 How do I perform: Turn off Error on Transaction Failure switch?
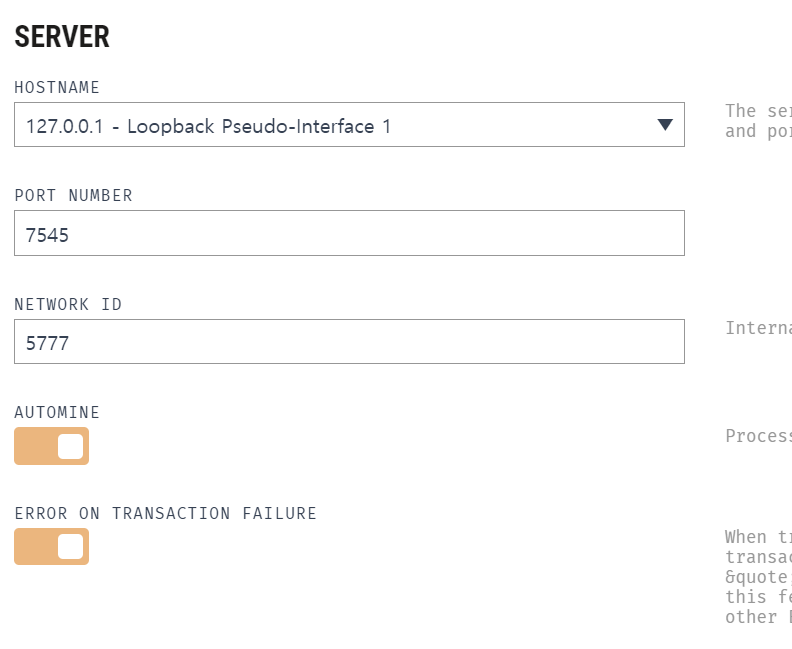pos(52,546)
